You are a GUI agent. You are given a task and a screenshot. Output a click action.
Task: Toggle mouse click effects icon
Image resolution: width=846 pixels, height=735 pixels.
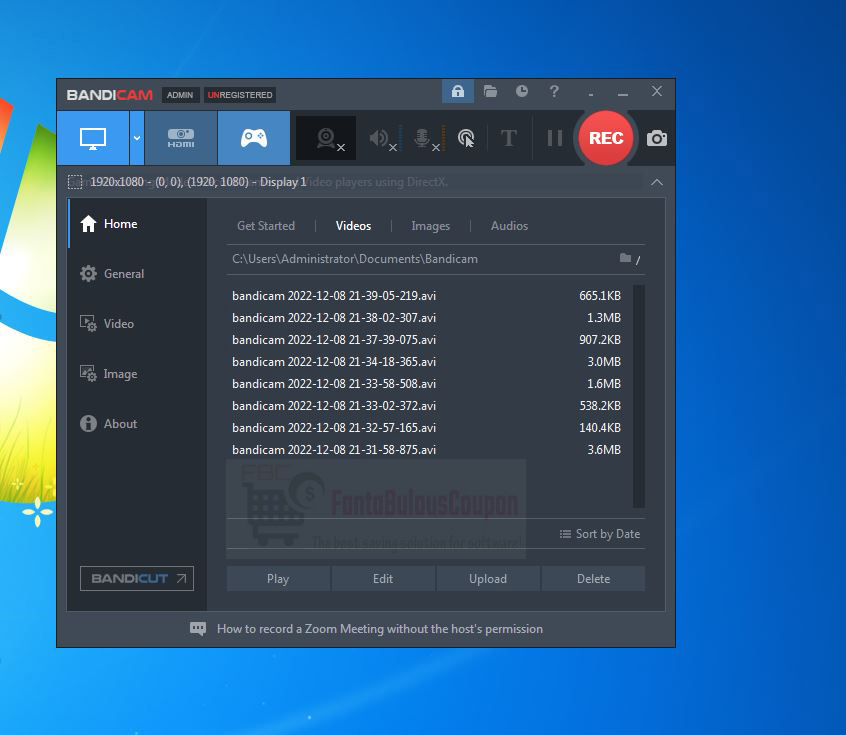(466, 138)
